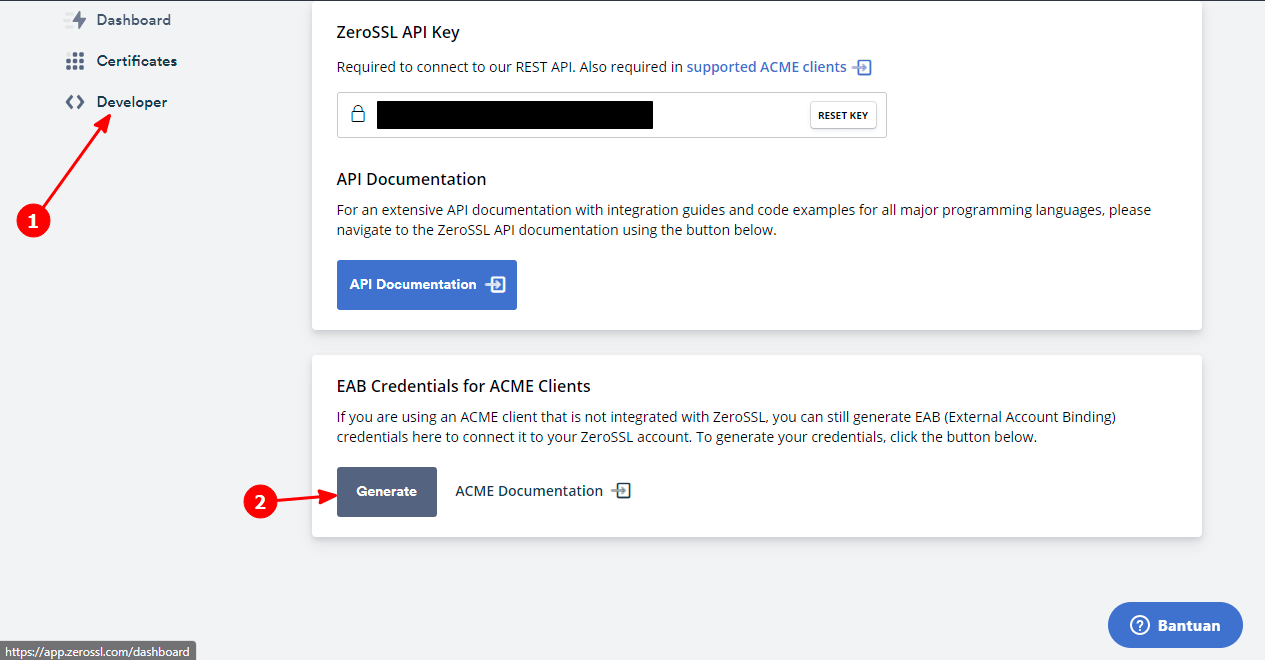Open the blue API Documentation button
This screenshot has height=660, width=1265.
pyautogui.click(x=427, y=285)
